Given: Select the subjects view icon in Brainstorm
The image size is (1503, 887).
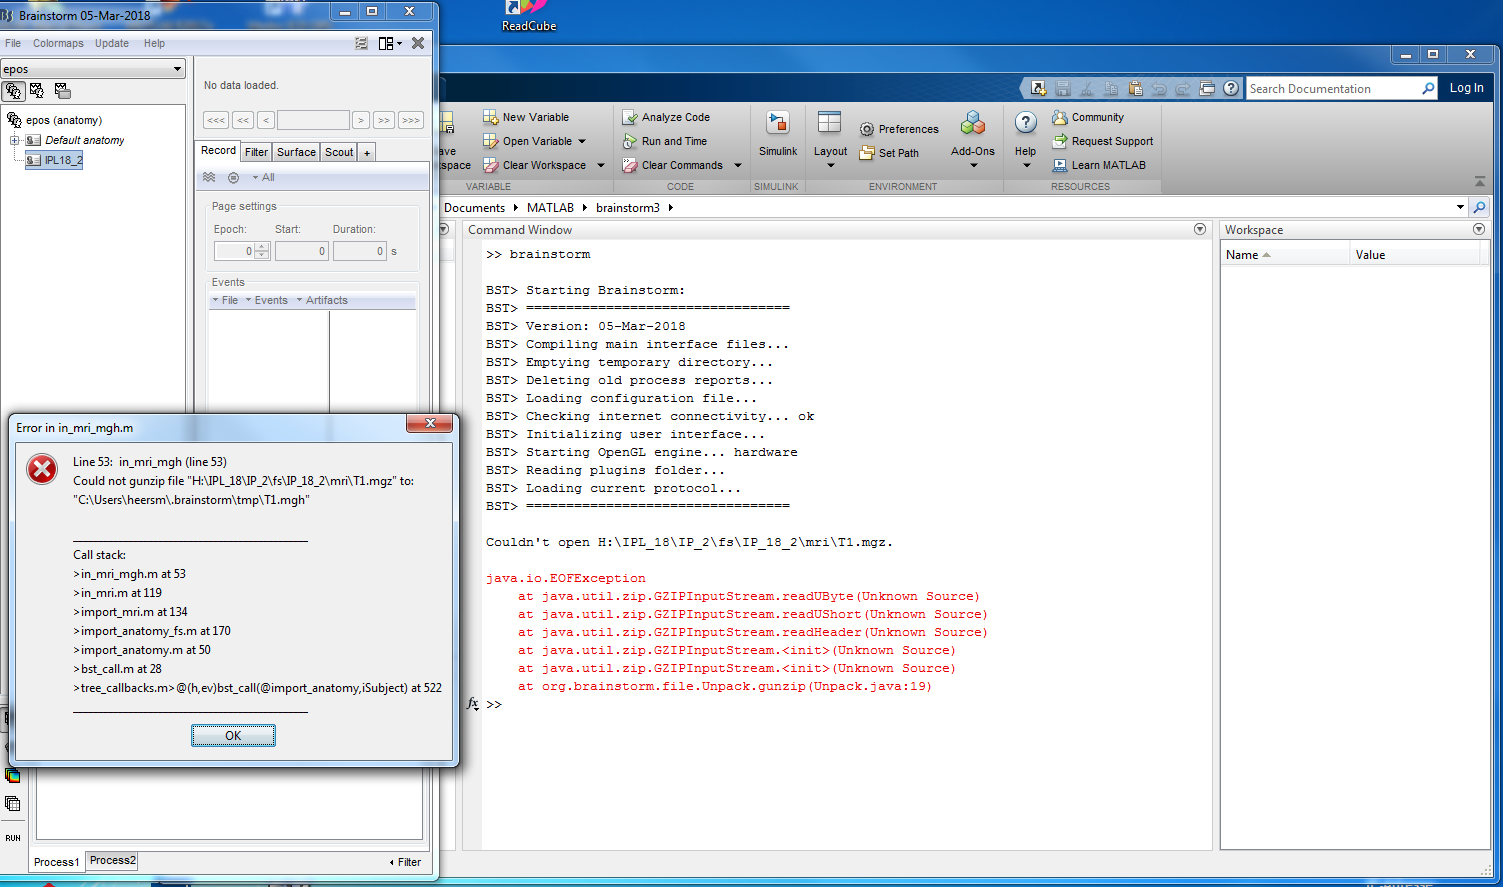Looking at the screenshot, I should (15, 90).
